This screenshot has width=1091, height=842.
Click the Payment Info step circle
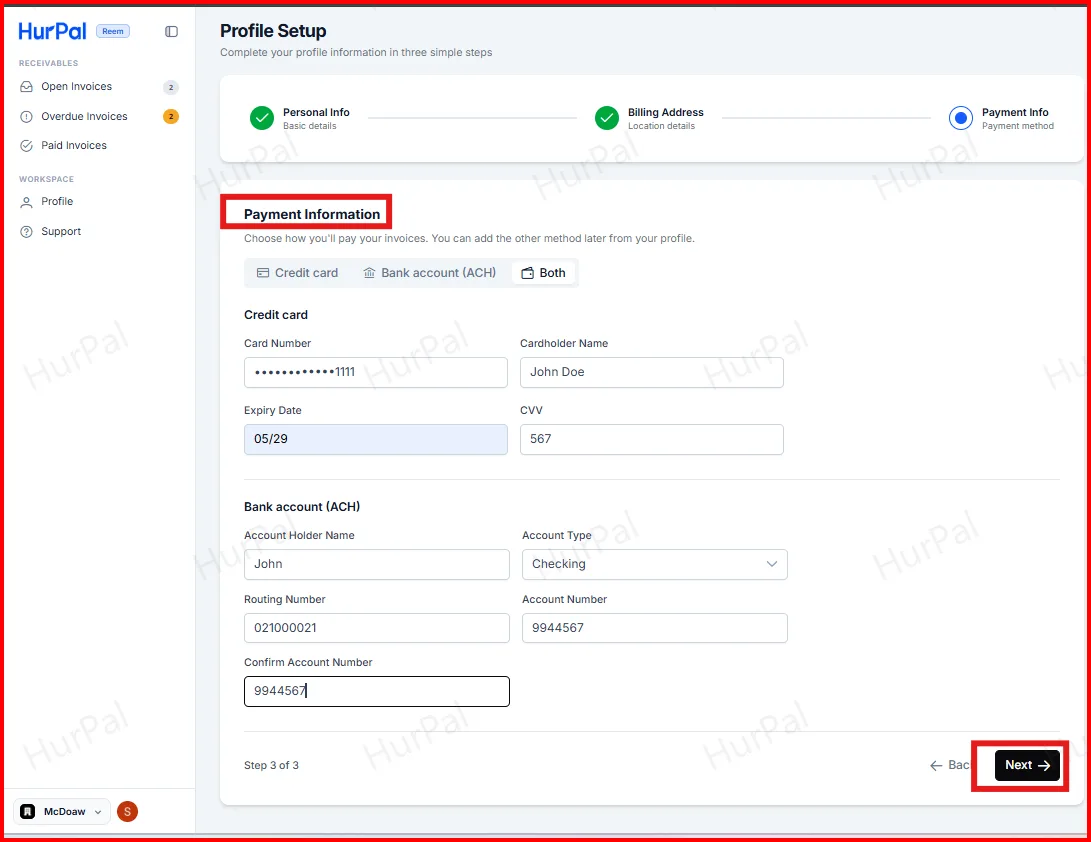click(961, 118)
